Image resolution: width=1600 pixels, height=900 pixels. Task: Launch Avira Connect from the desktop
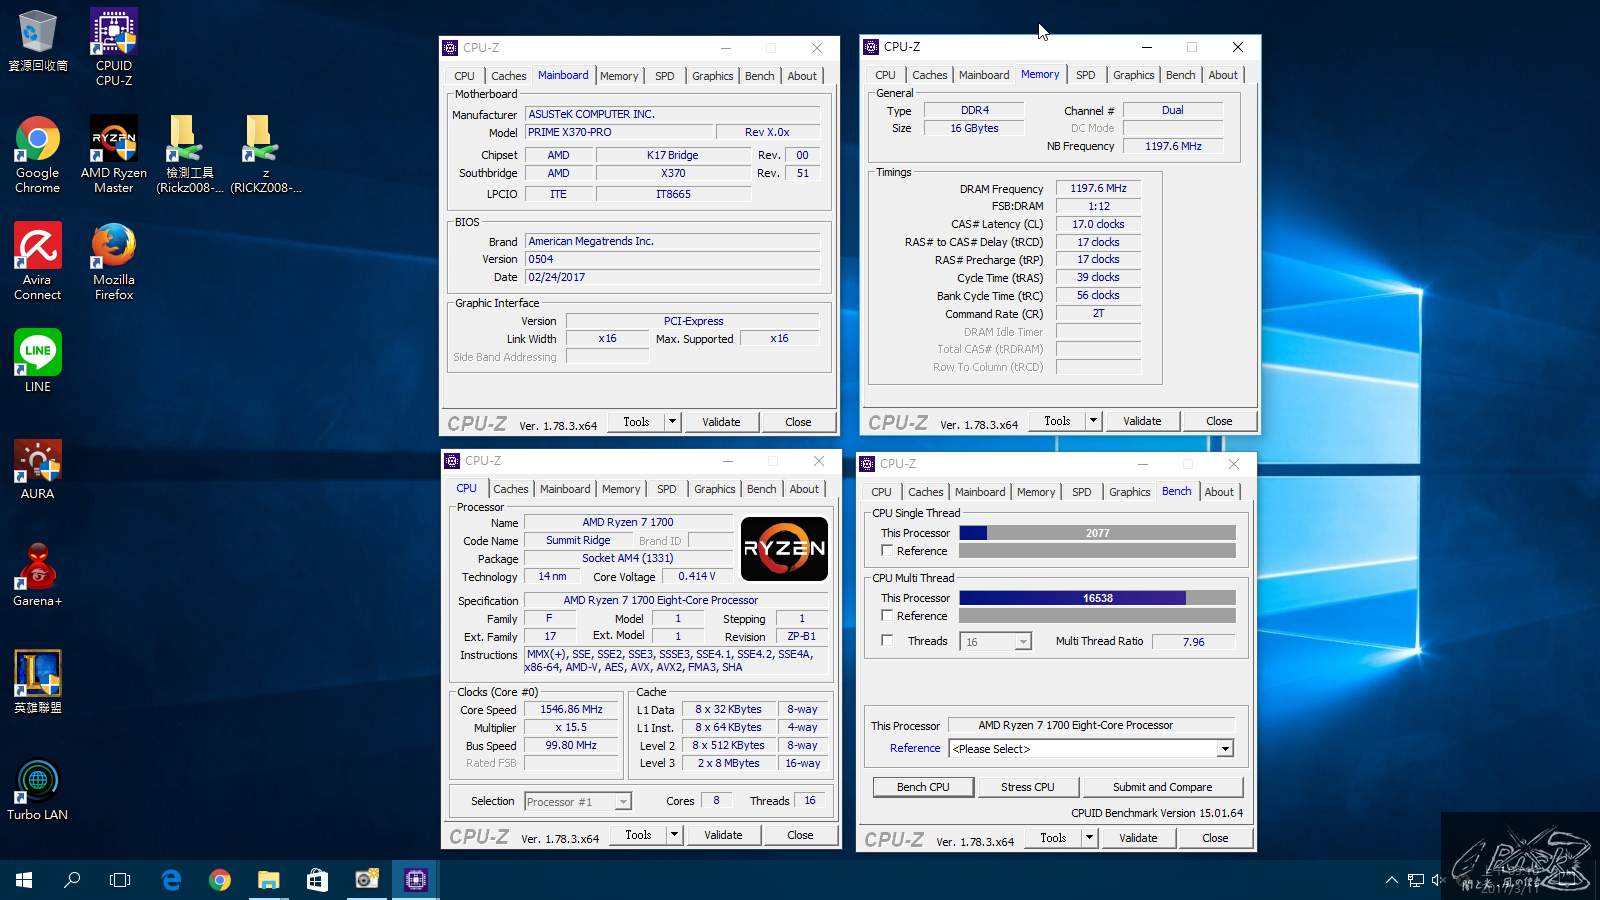pos(38,262)
